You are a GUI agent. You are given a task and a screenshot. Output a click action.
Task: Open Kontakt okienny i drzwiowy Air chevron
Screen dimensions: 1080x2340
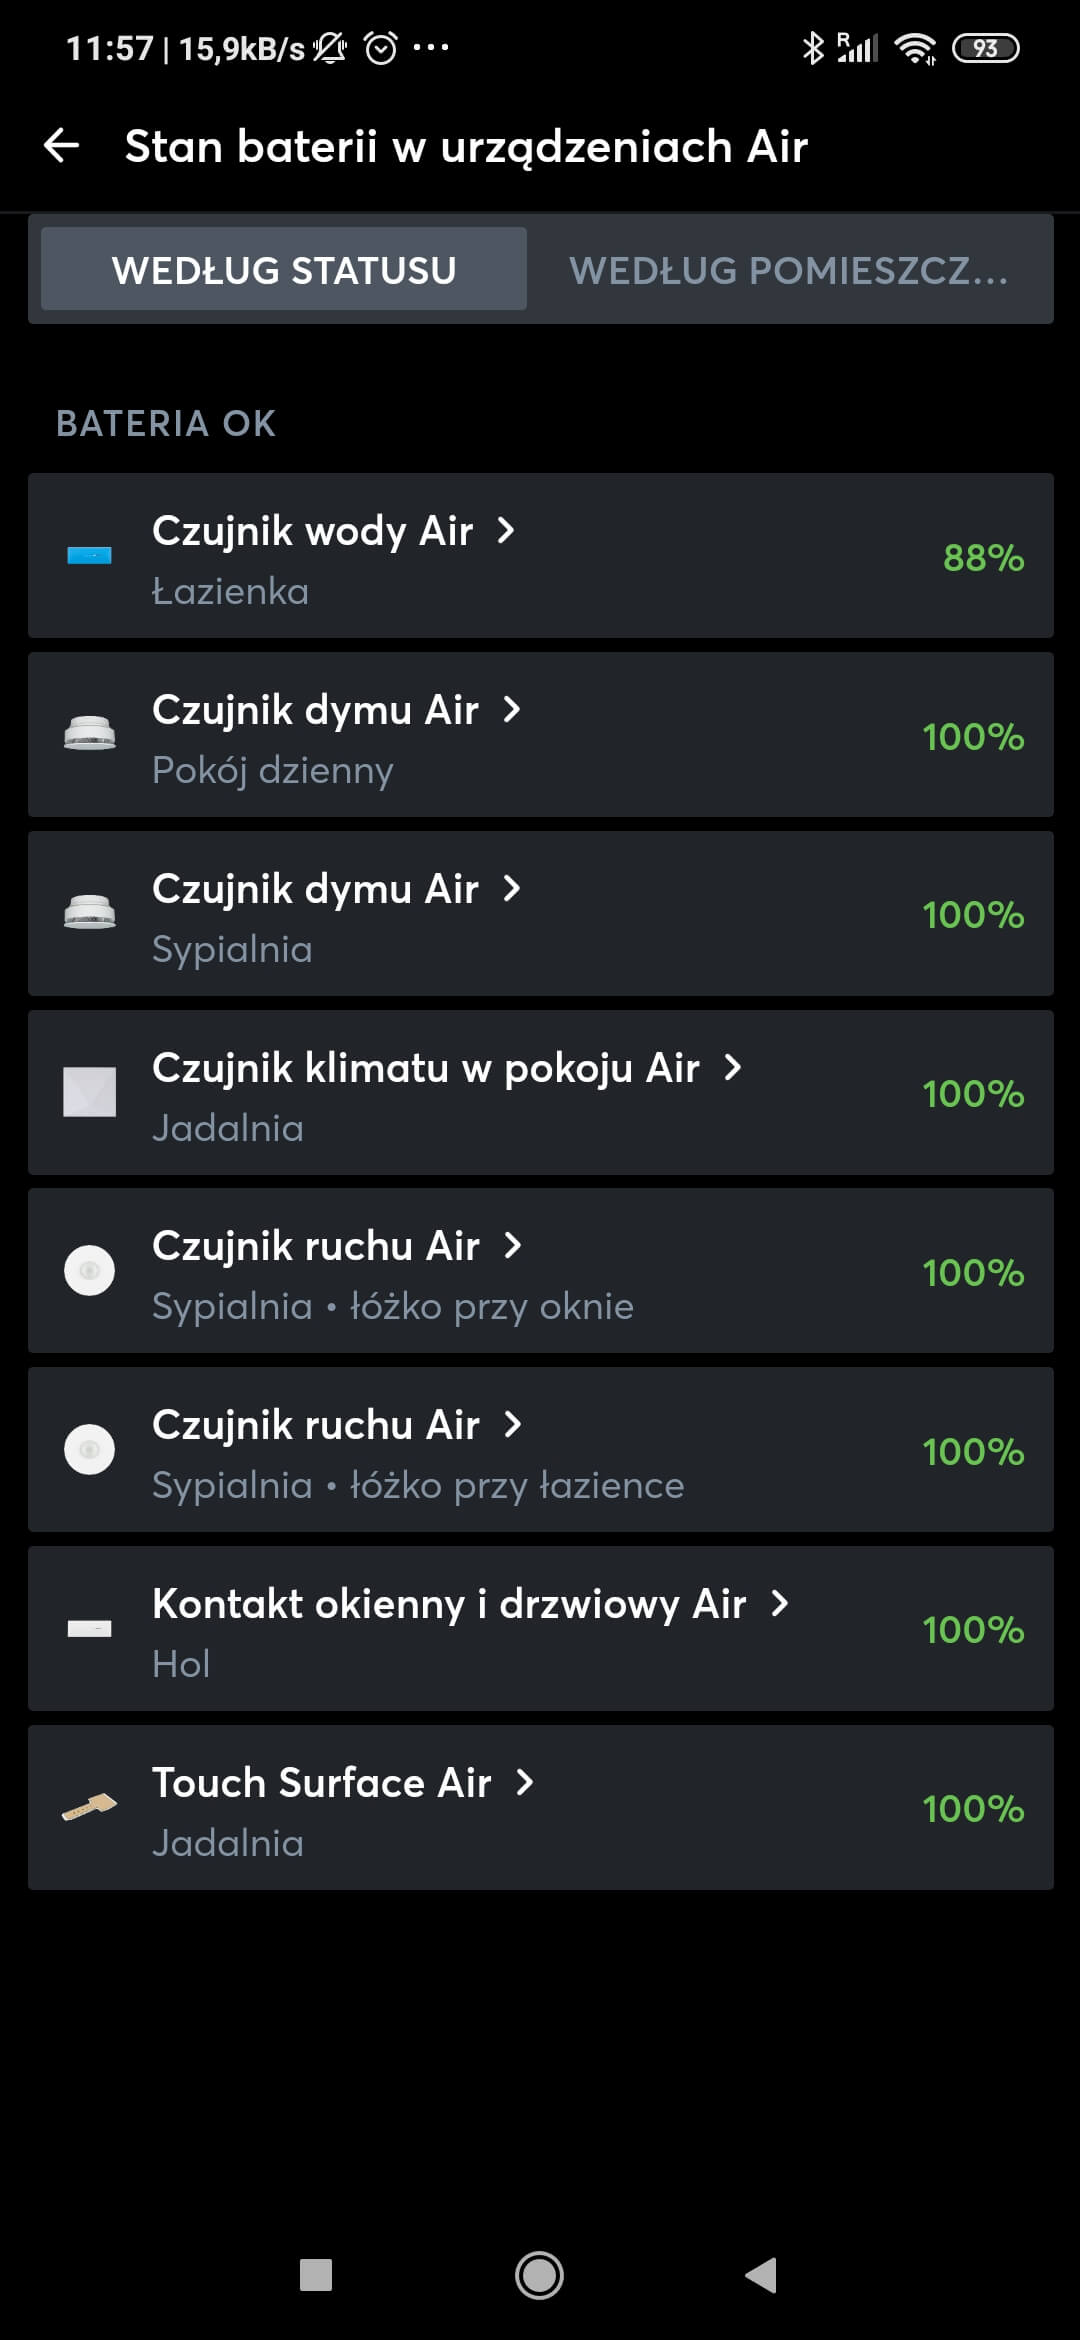pos(780,1603)
